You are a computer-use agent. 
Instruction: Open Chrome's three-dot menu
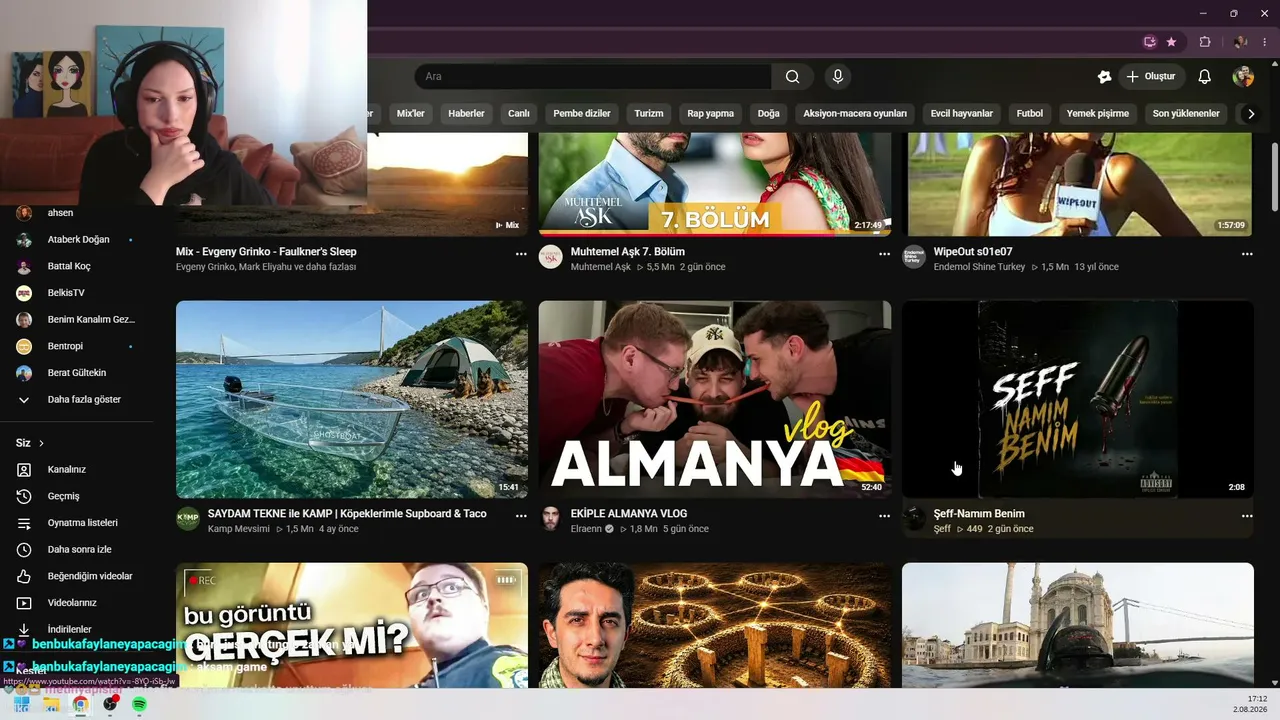click(x=1266, y=42)
